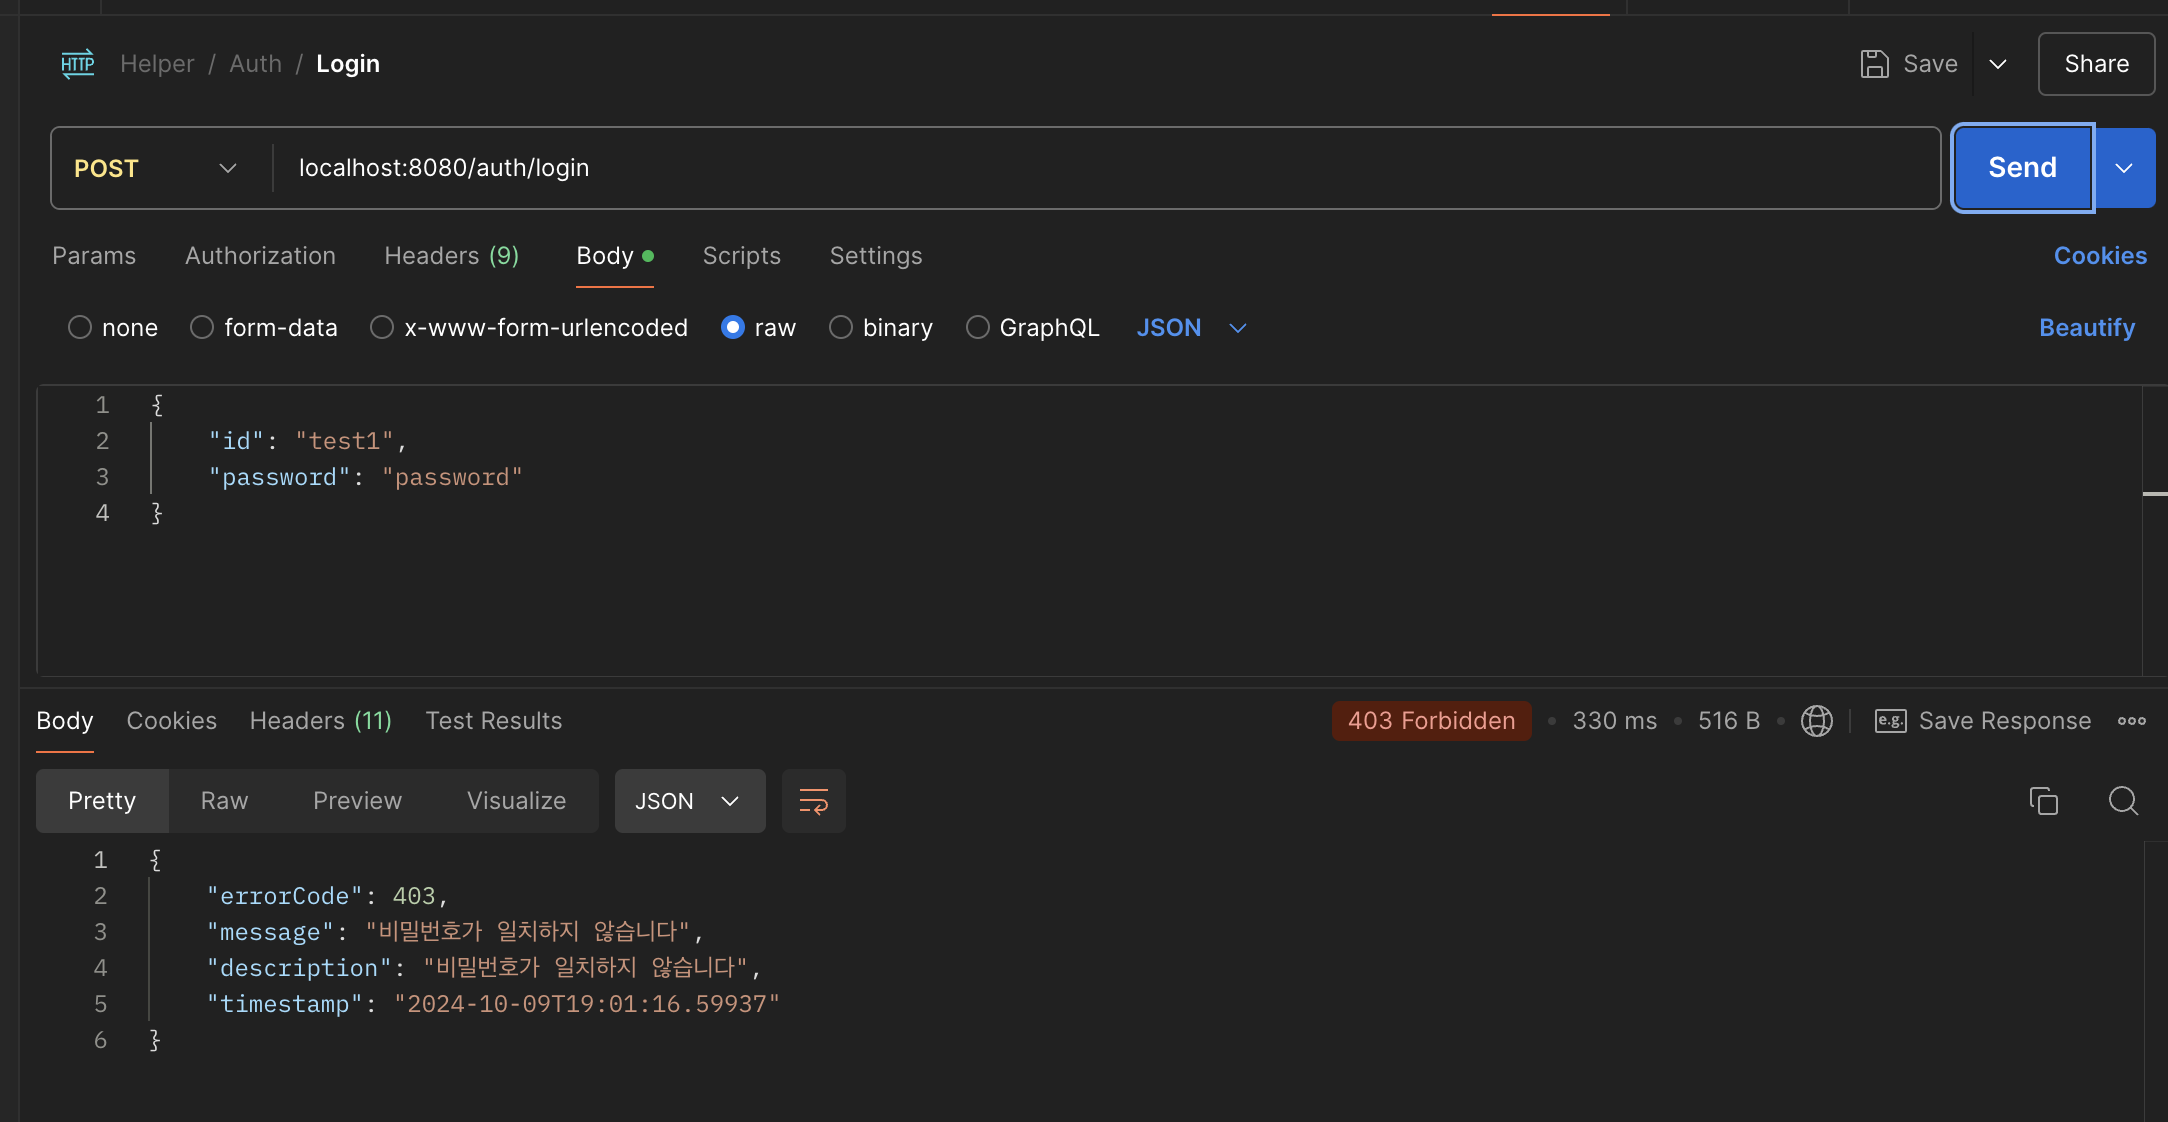Open the response JSON format dropdown
Image resolution: width=2168 pixels, height=1122 pixels.
click(689, 801)
